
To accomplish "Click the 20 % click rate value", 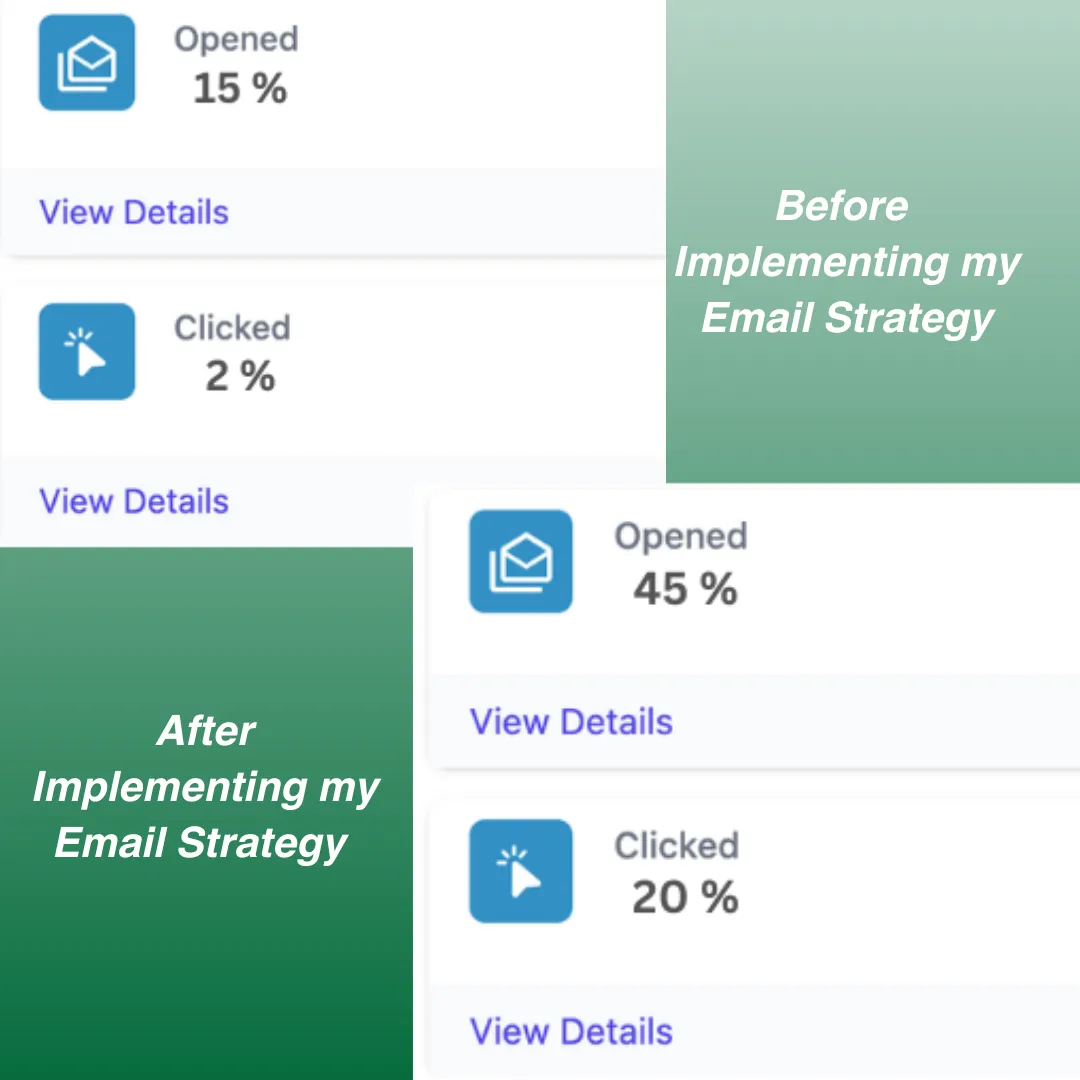I will [x=685, y=898].
